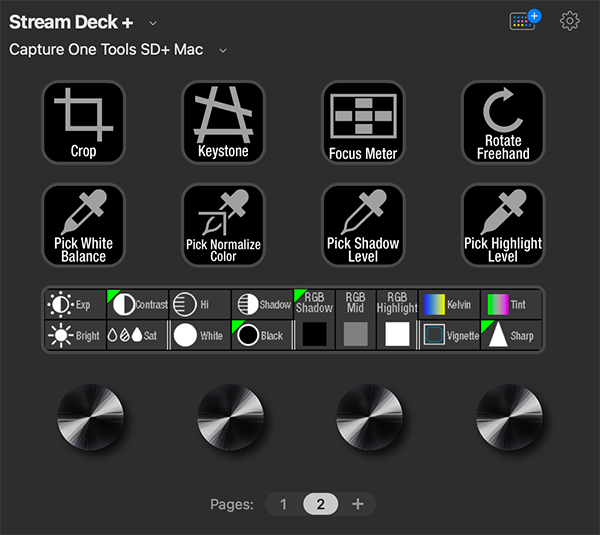Screen dimensions: 600x535
Task: Select the first dial knob
Action: tap(90, 417)
